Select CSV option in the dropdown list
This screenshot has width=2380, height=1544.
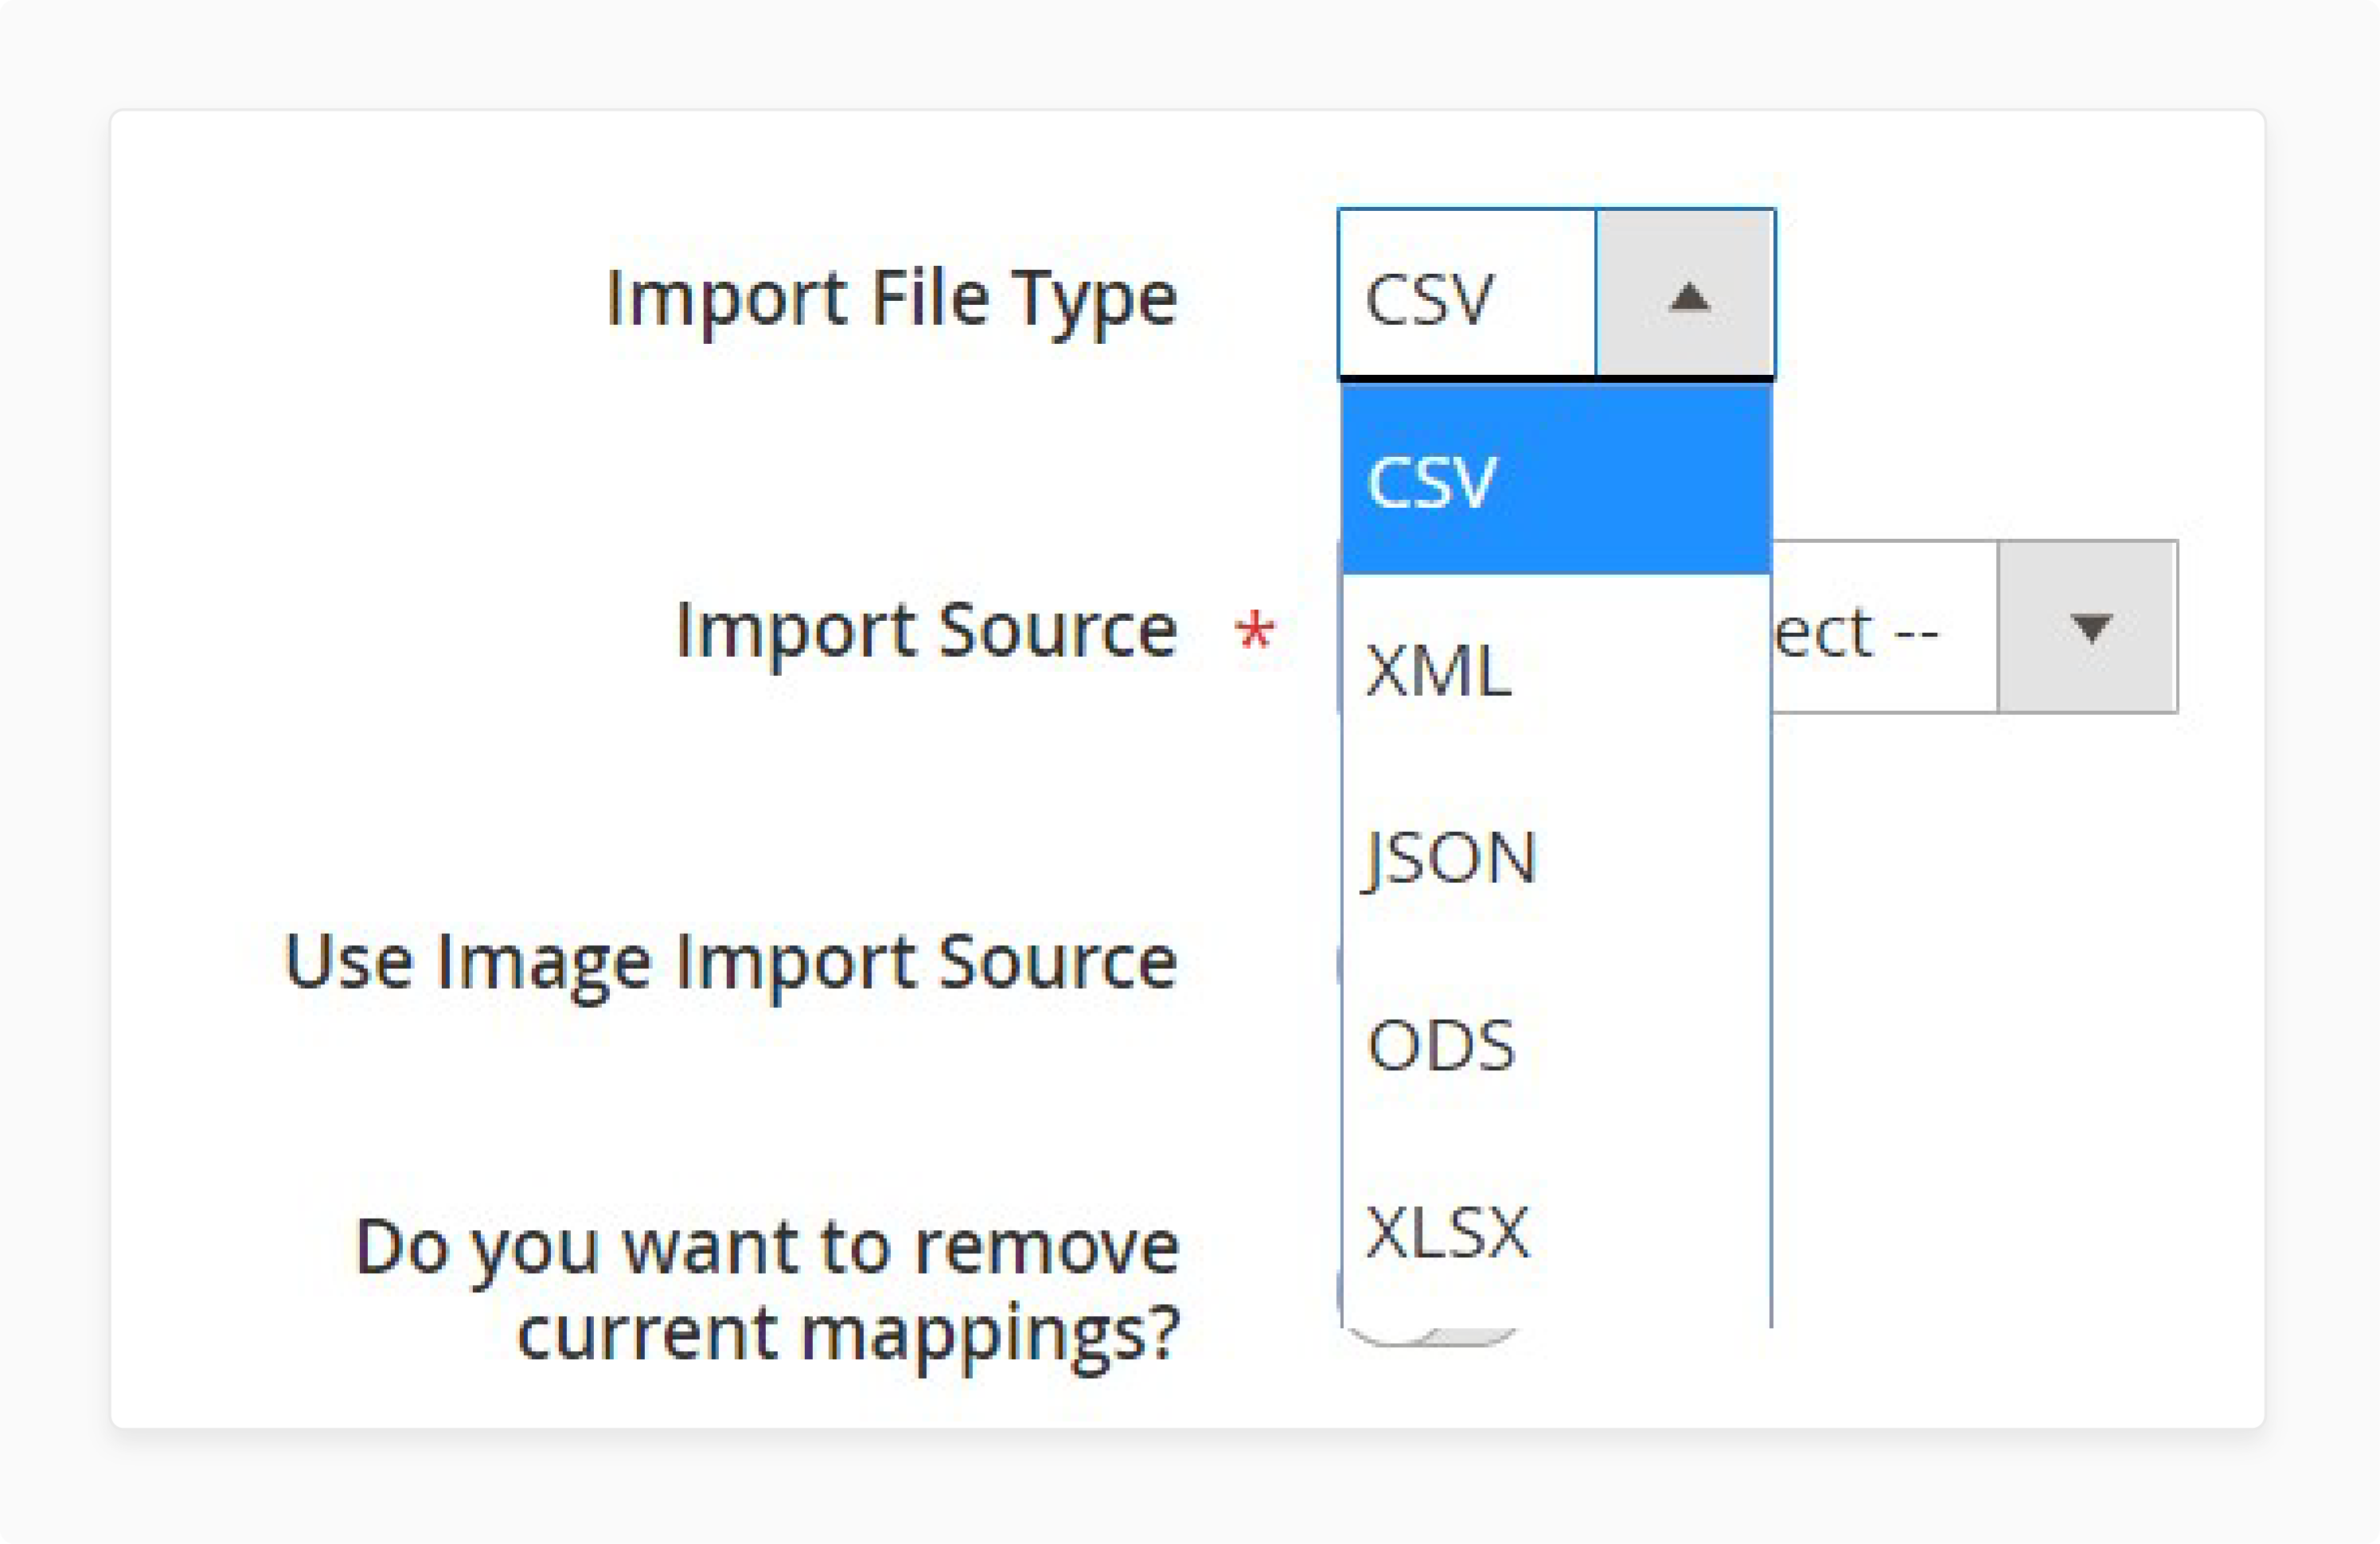(x=1556, y=480)
